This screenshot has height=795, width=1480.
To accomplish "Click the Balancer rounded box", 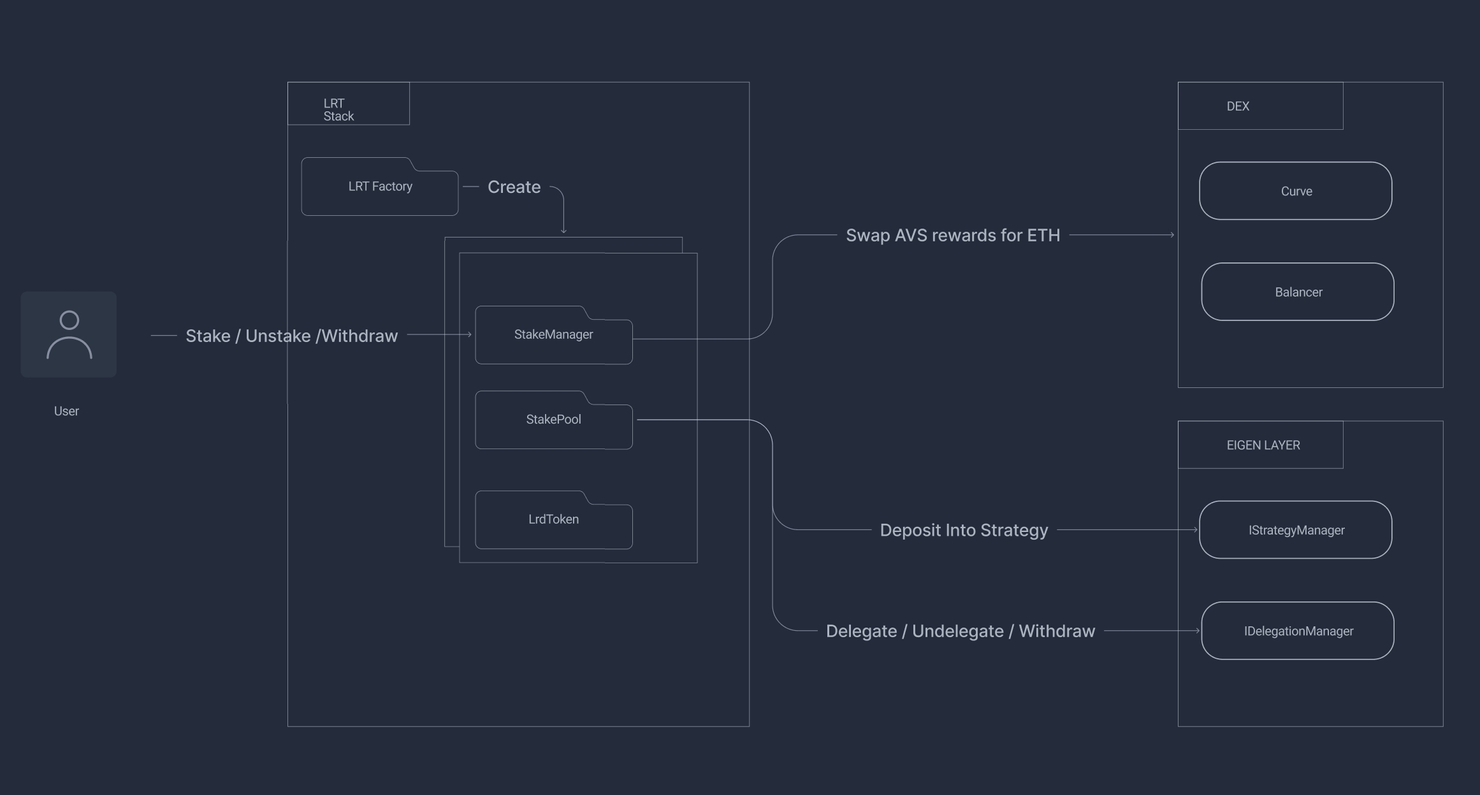I will point(1297,292).
